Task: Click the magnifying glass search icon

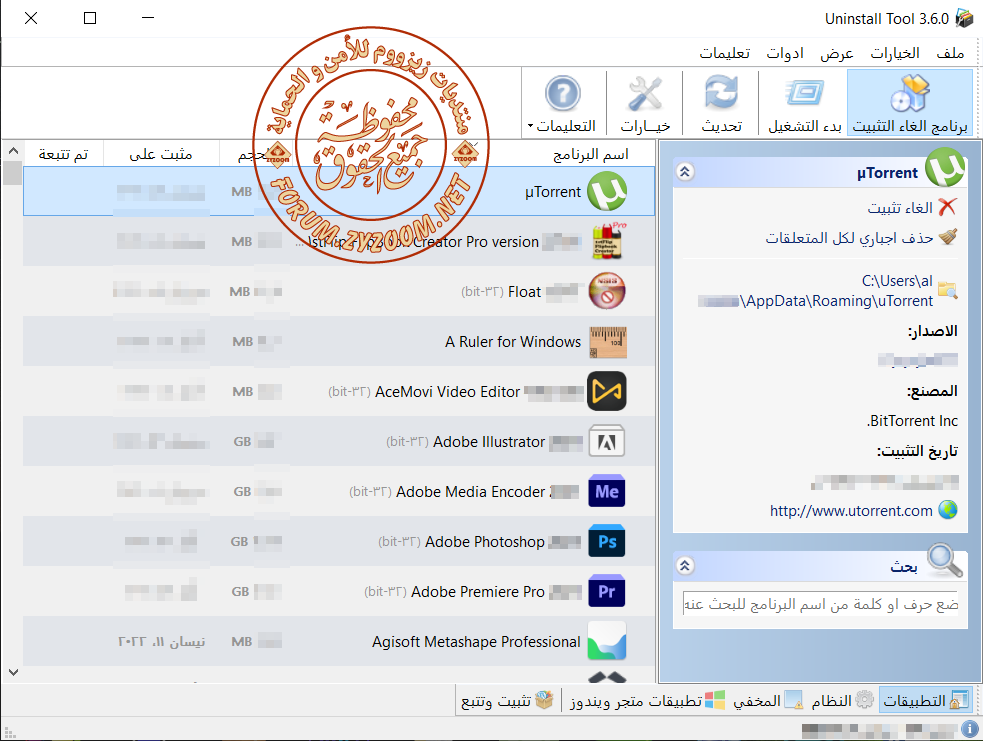Action: pos(945,560)
